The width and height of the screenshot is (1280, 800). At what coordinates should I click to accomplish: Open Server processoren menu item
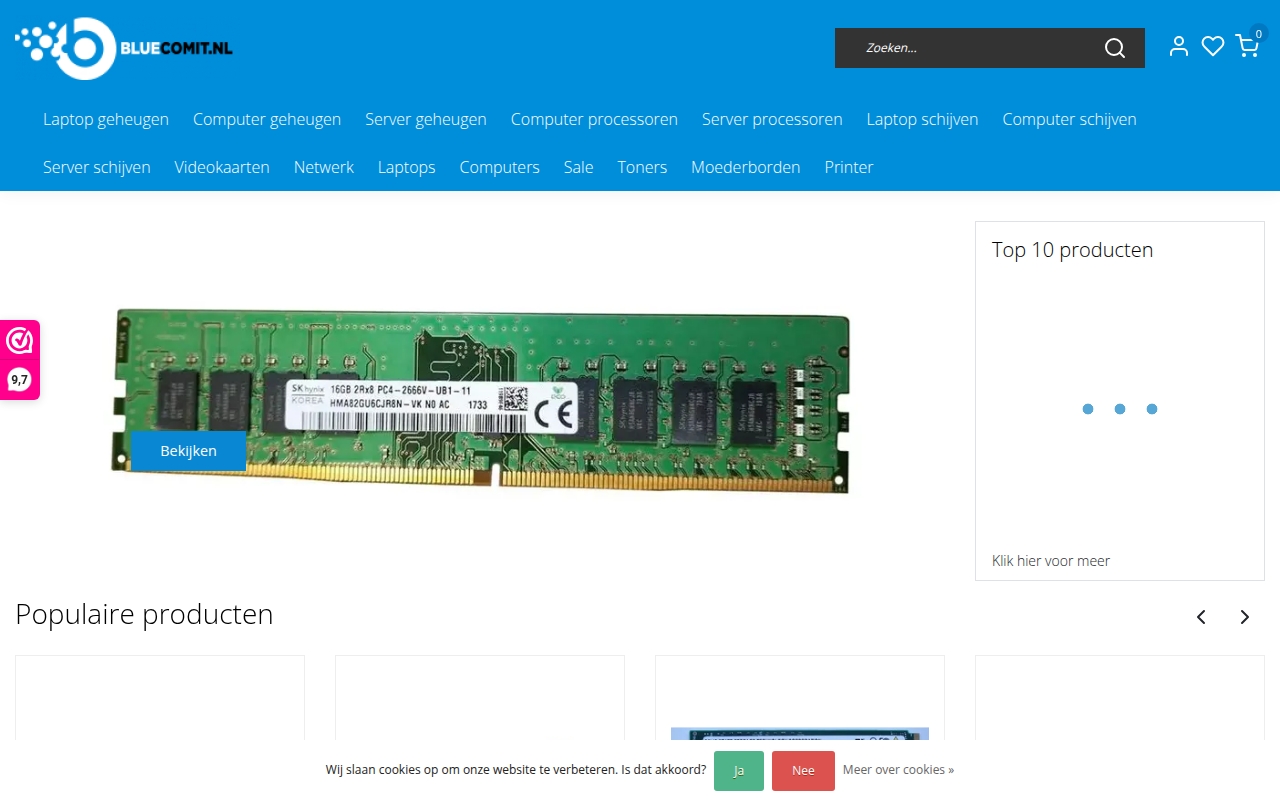click(772, 119)
